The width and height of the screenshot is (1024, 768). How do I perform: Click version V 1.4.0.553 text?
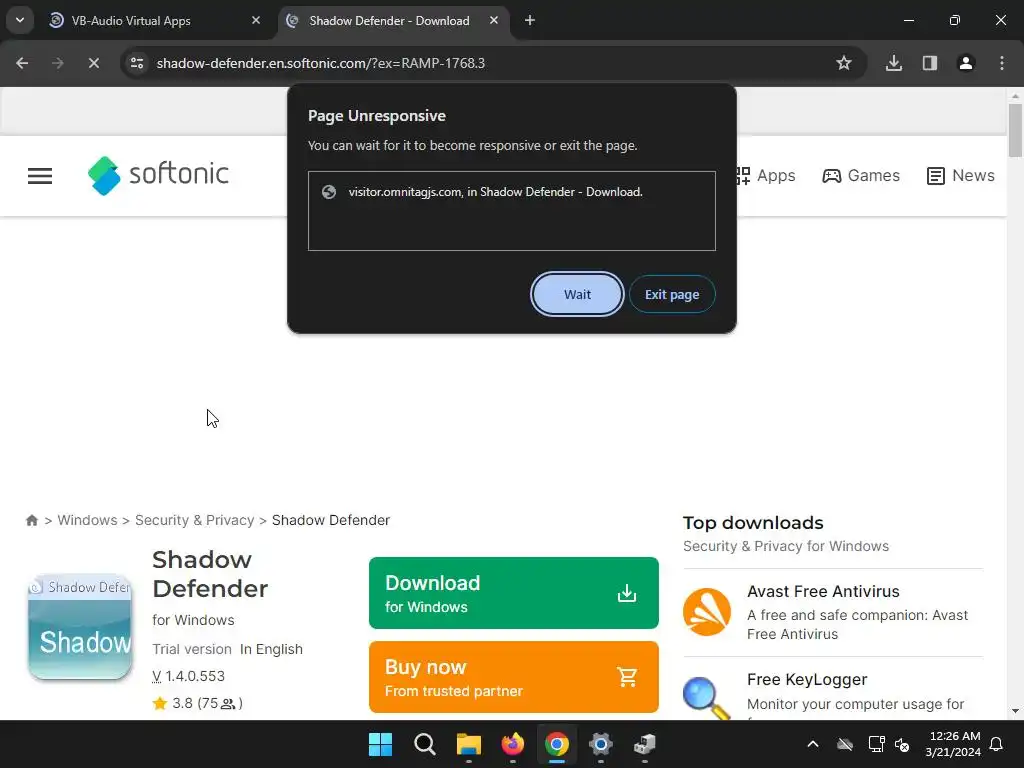coord(188,676)
